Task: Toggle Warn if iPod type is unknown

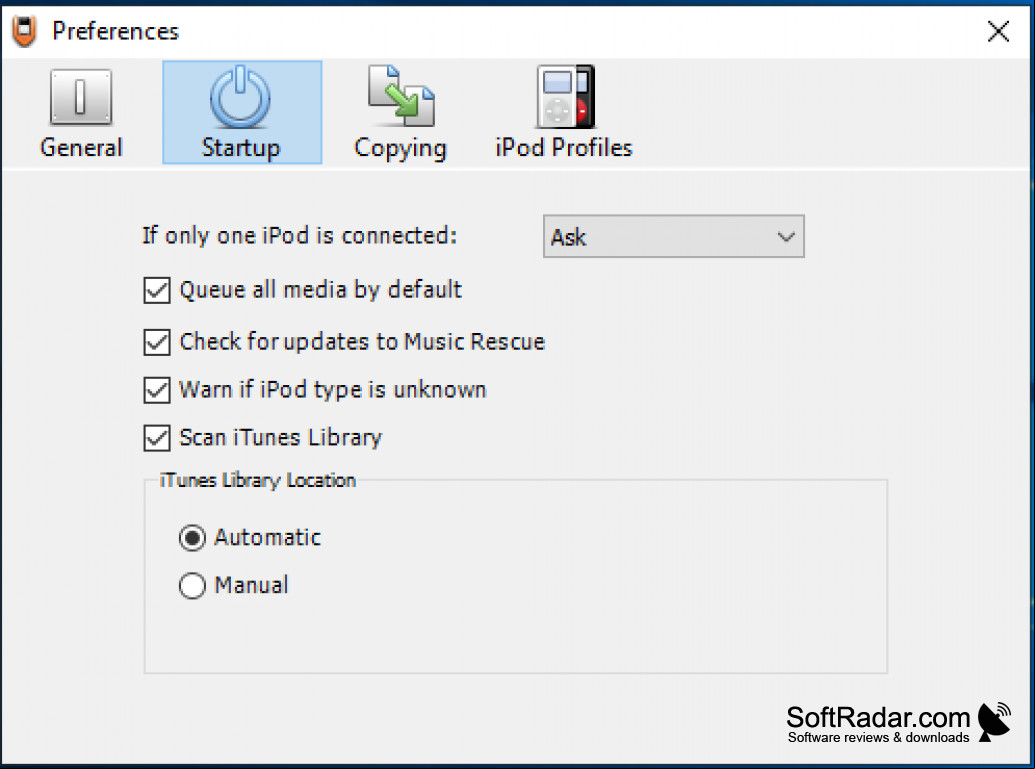Action: (156, 390)
